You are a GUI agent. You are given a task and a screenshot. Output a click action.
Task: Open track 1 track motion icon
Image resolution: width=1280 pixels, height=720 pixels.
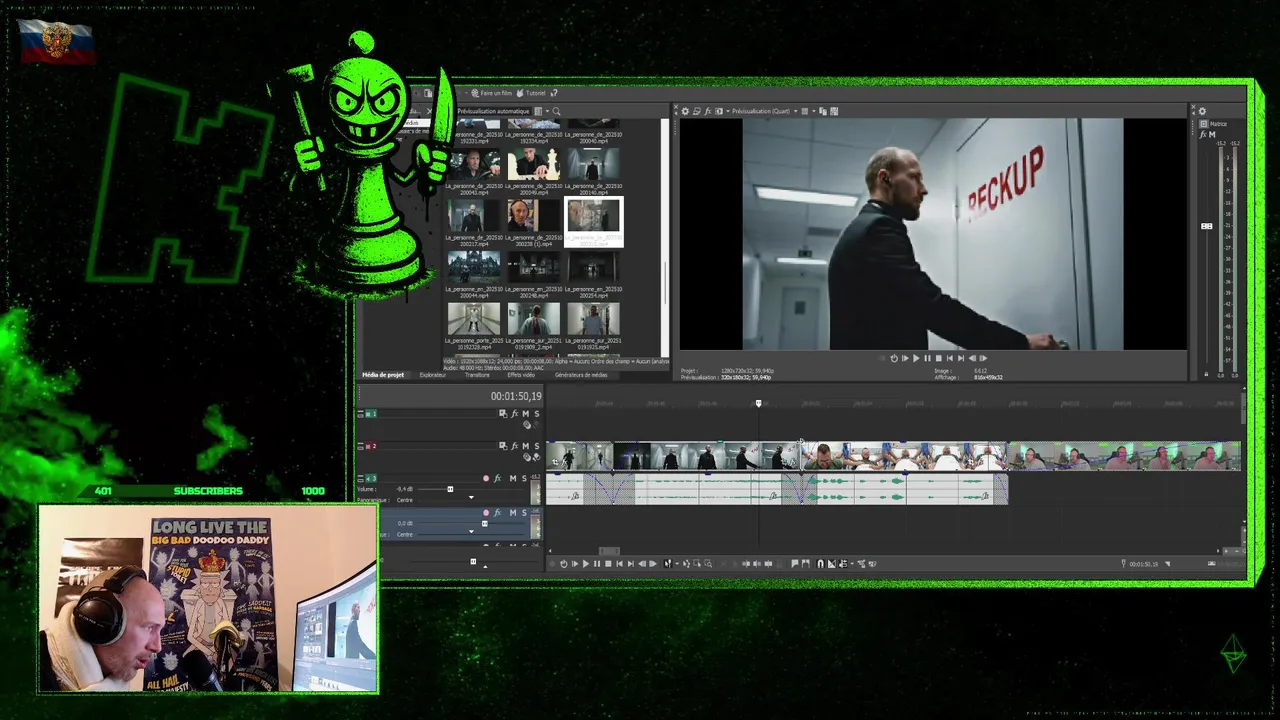click(x=503, y=414)
